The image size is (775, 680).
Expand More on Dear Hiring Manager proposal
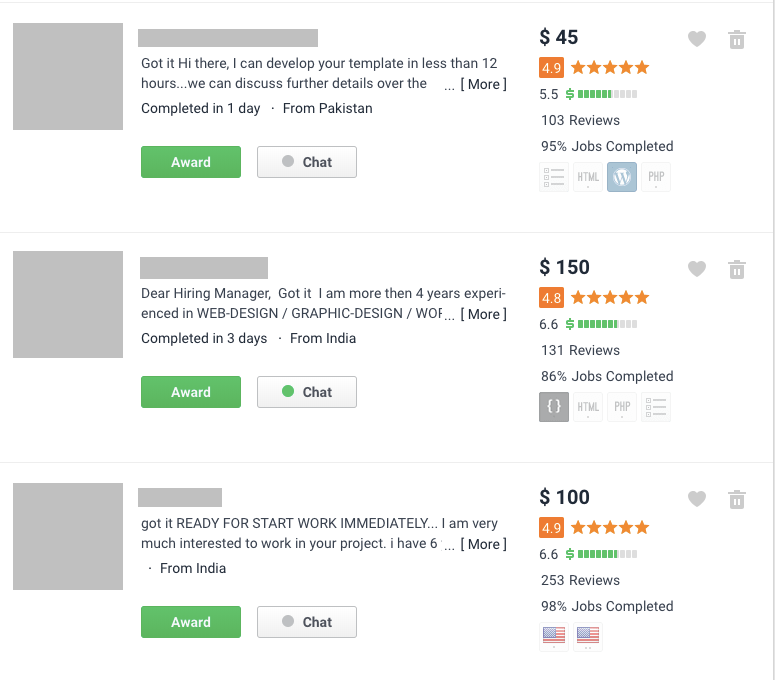pos(483,314)
